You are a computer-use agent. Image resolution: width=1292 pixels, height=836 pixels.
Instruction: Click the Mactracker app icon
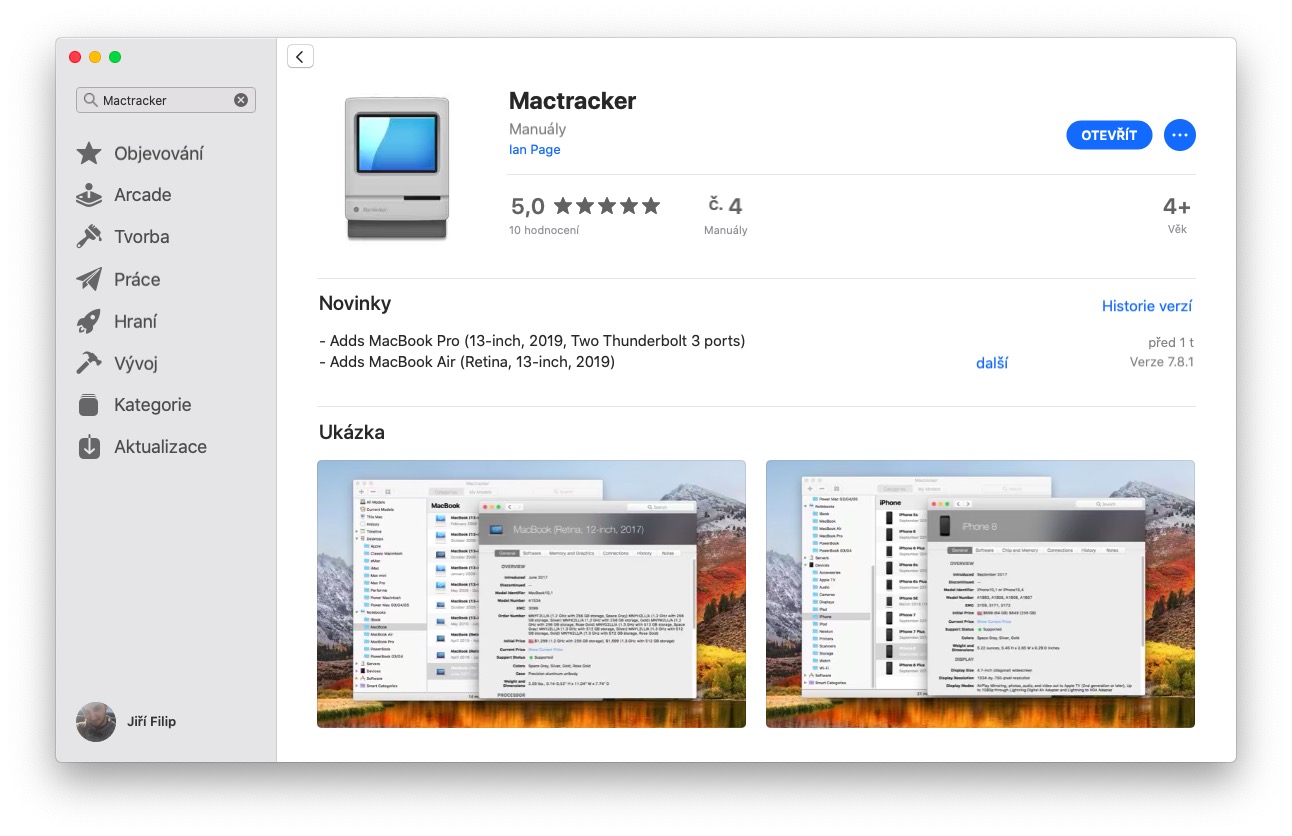(x=397, y=168)
